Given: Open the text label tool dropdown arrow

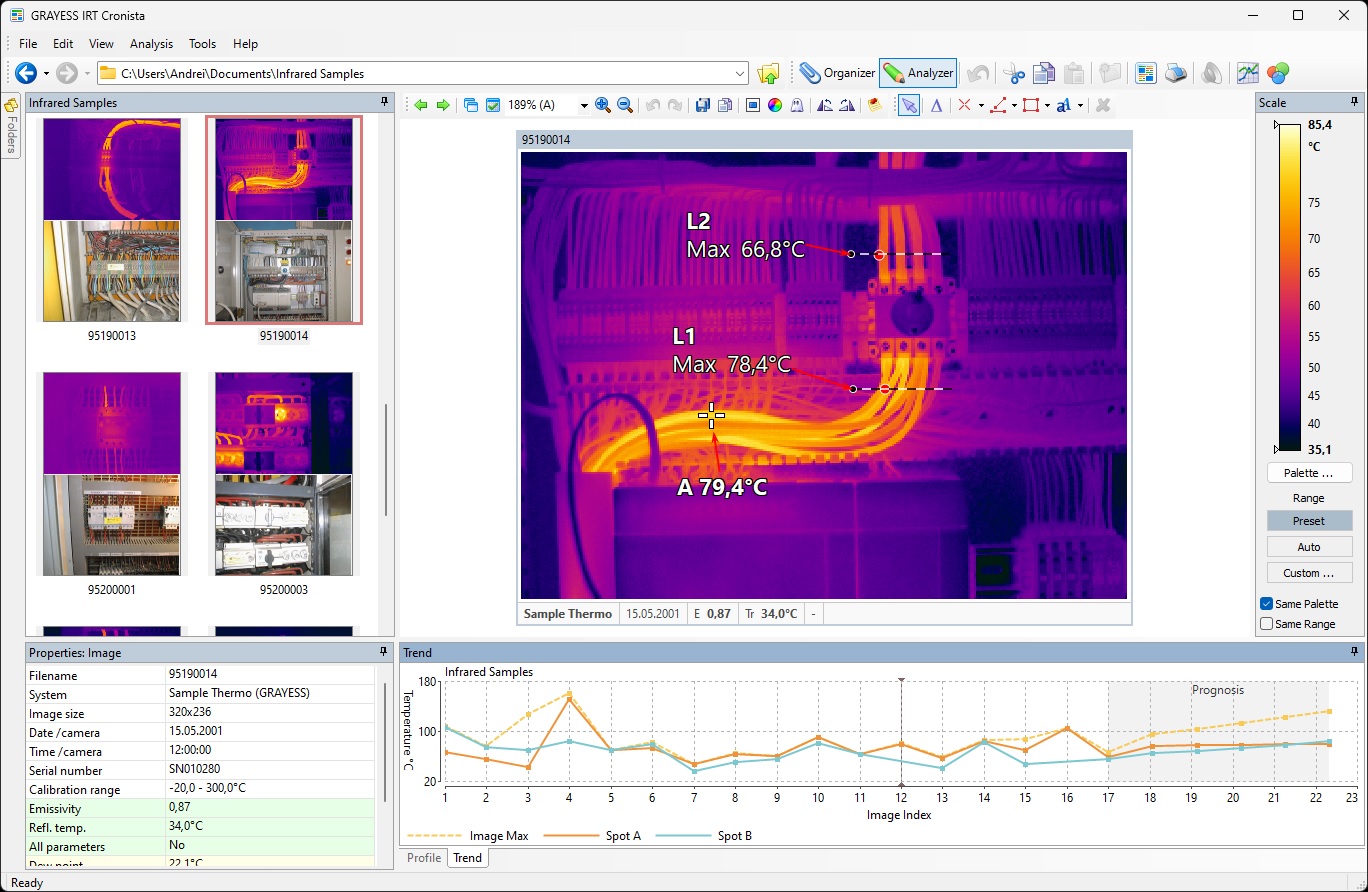Looking at the screenshot, I should pyautogui.click(x=1080, y=105).
